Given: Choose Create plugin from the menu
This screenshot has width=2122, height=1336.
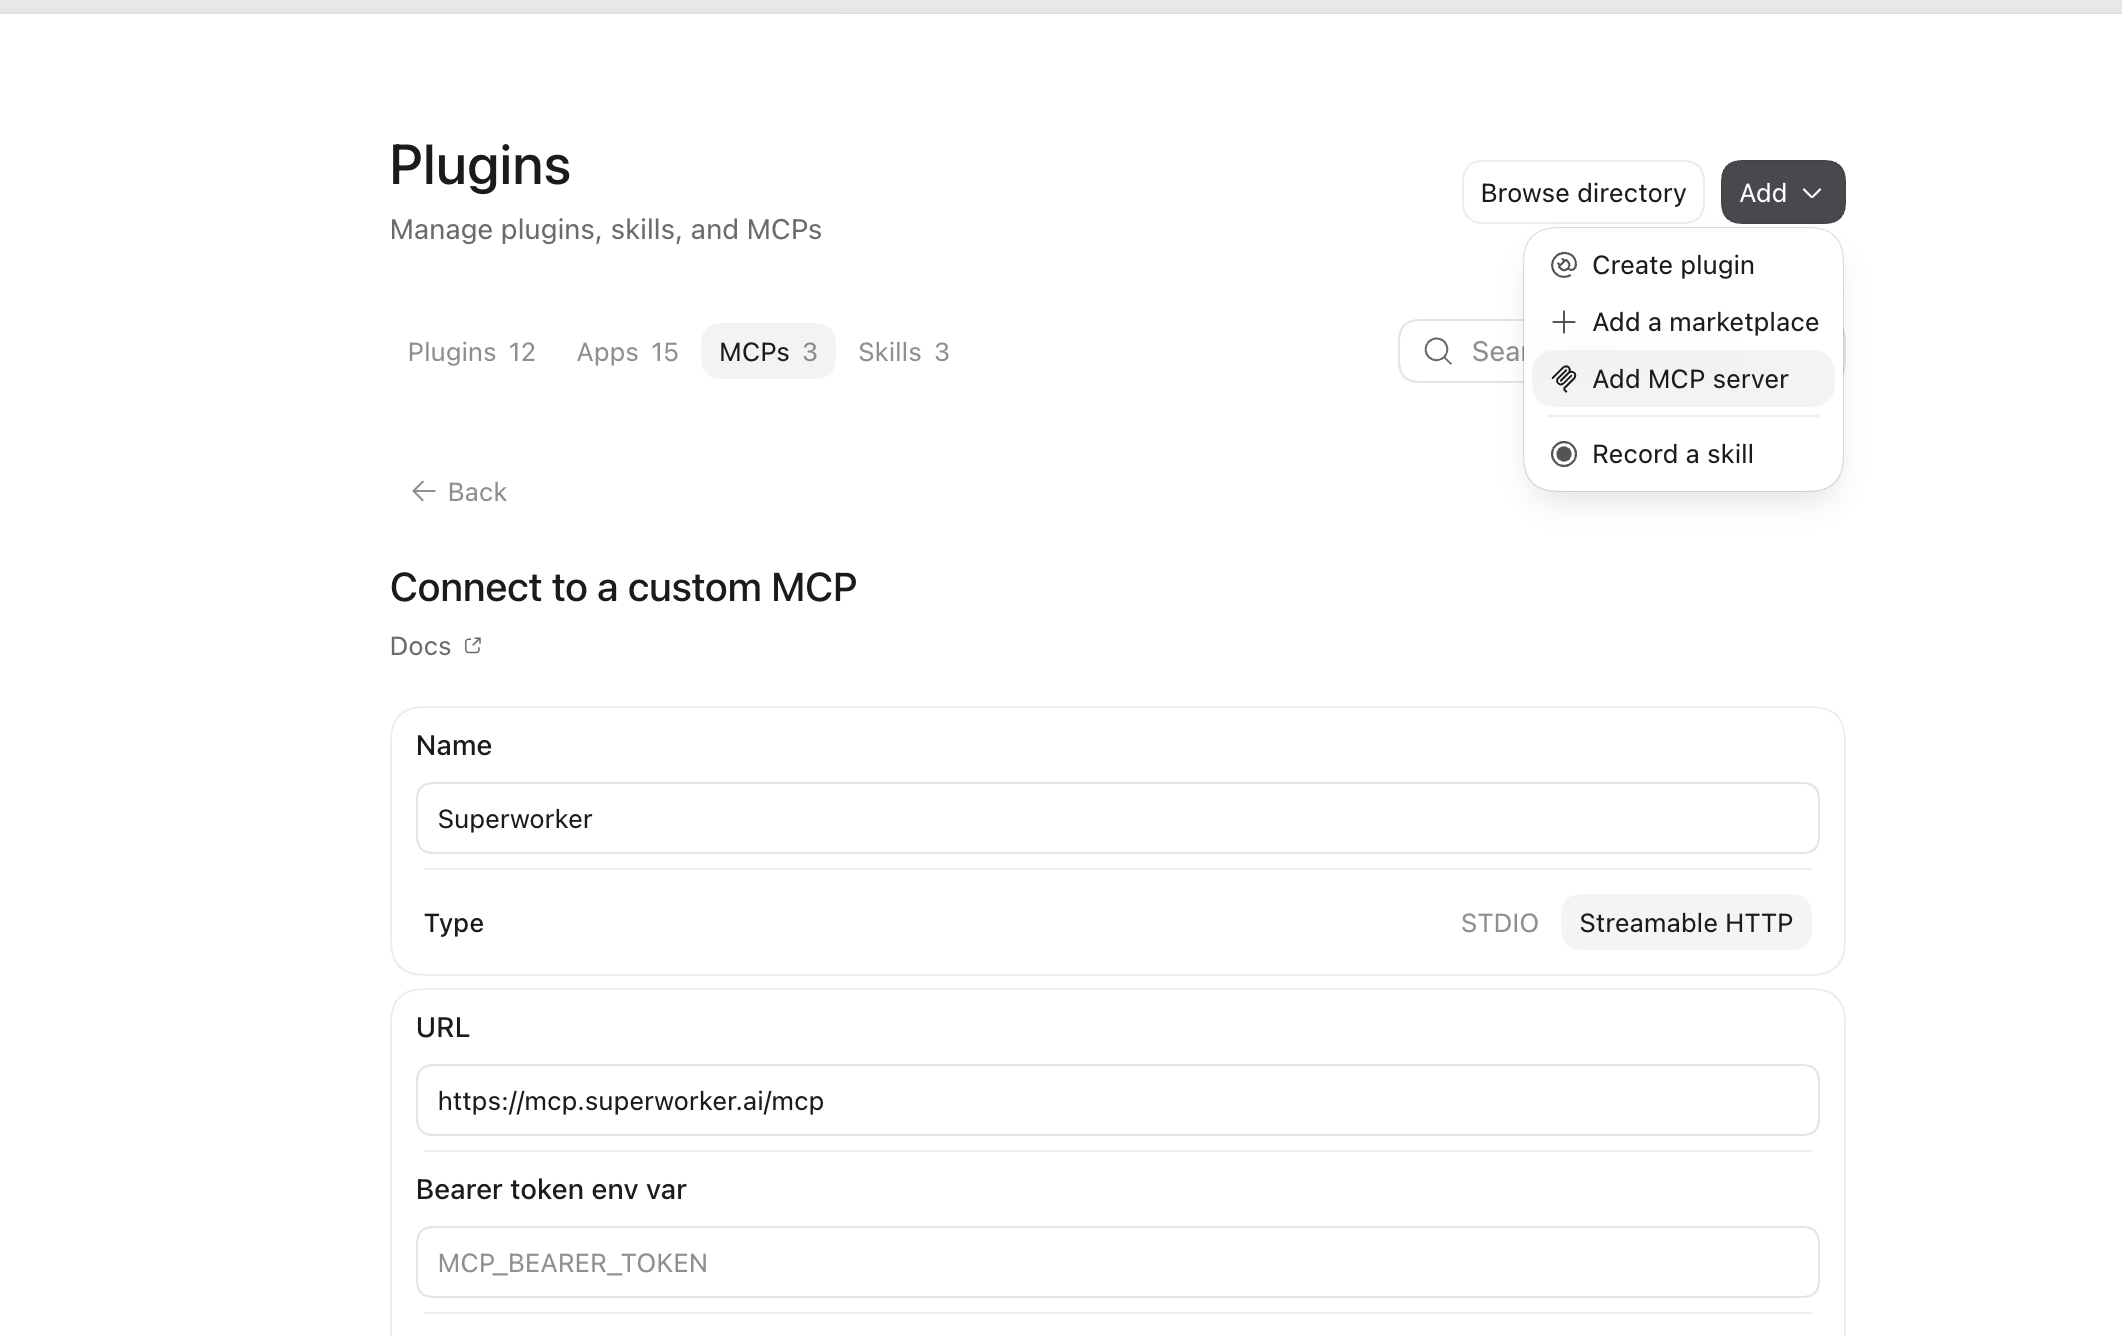Looking at the screenshot, I should pyautogui.click(x=1683, y=265).
